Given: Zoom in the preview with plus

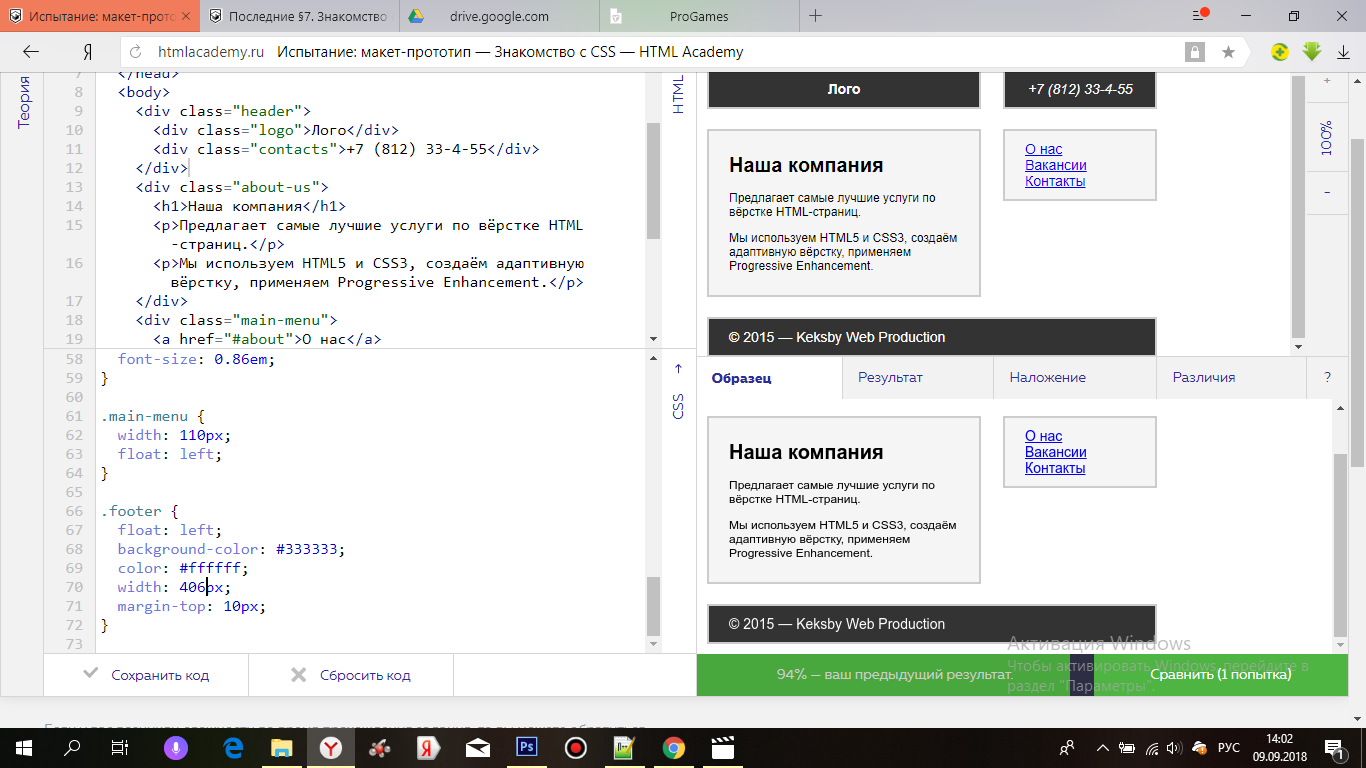Looking at the screenshot, I should coord(1327,81).
